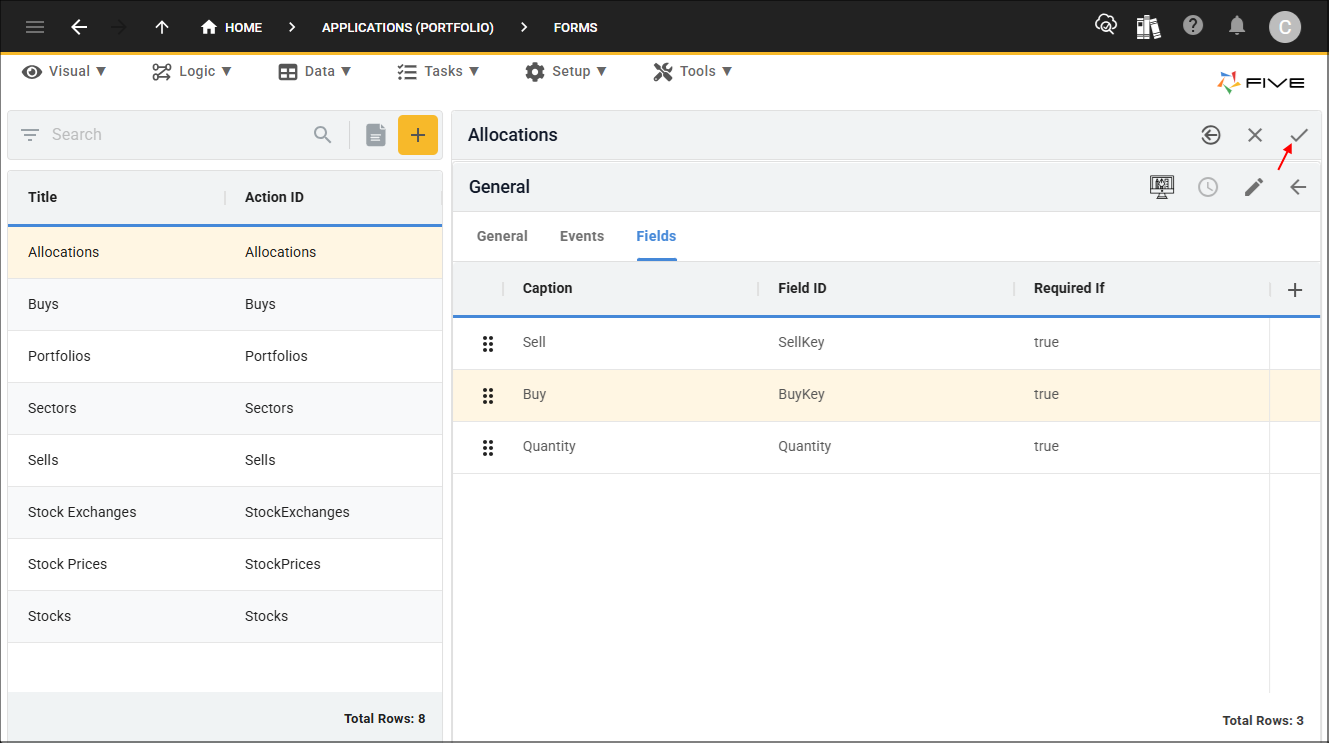Image resolution: width=1329 pixels, height=743 pixels.
Task: Click the Required If column header
Action: [1069, 288]
